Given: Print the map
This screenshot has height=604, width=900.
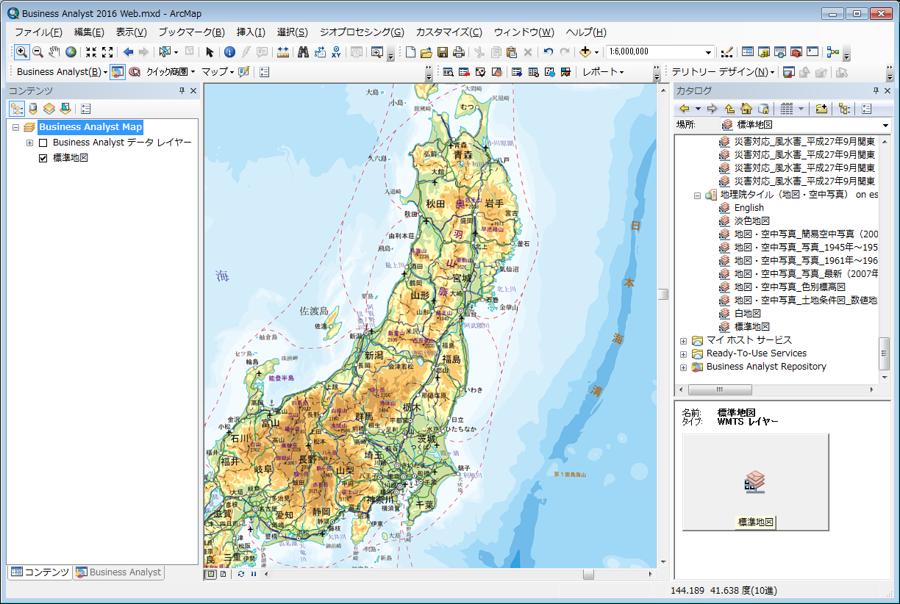Looking at the screenshot, I should tap(459, 52).
